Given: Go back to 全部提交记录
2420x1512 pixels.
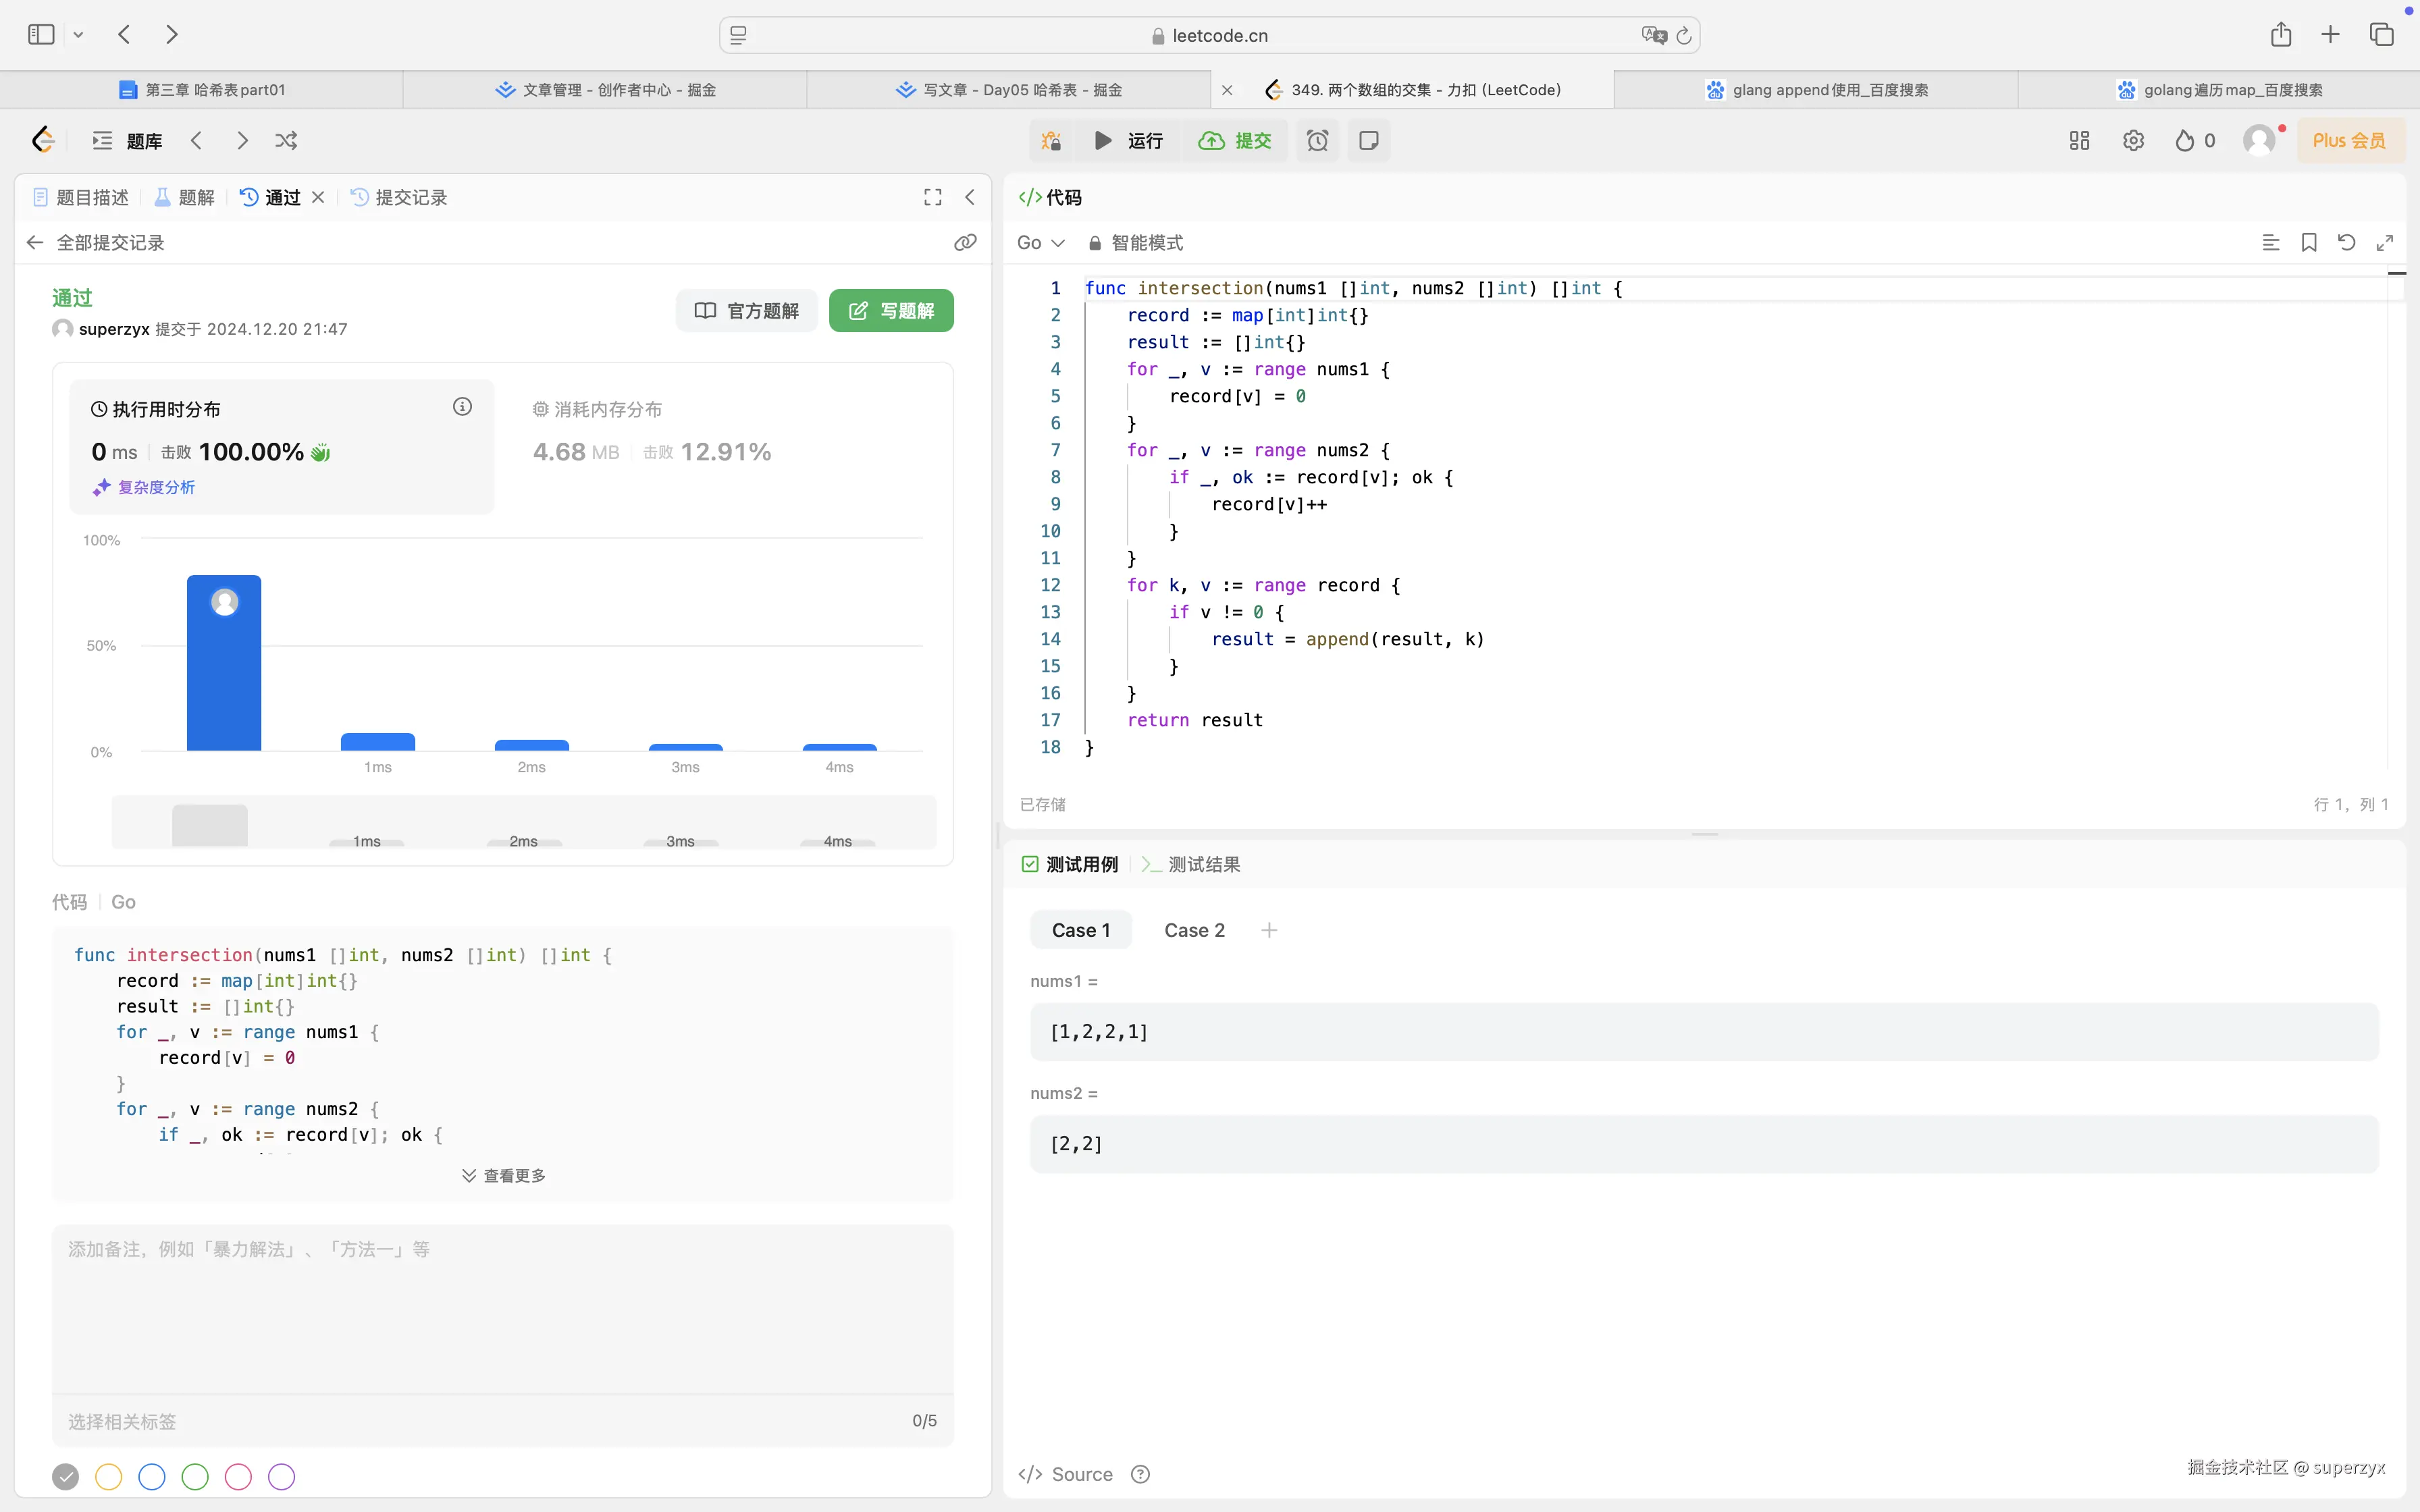Looking at the screenshot, I should pos(96,243).
